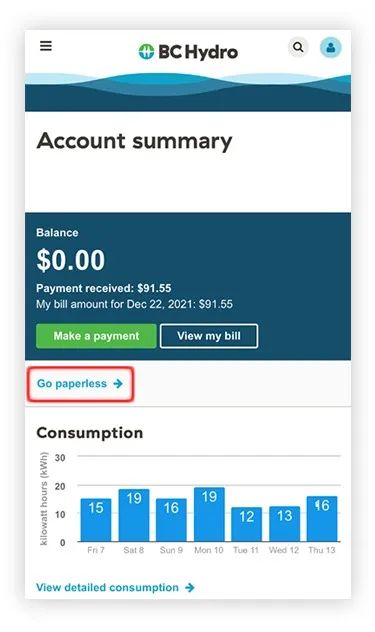Select the Wed 12 bar showing 13
375x632 pixels.
coord(285,524)
